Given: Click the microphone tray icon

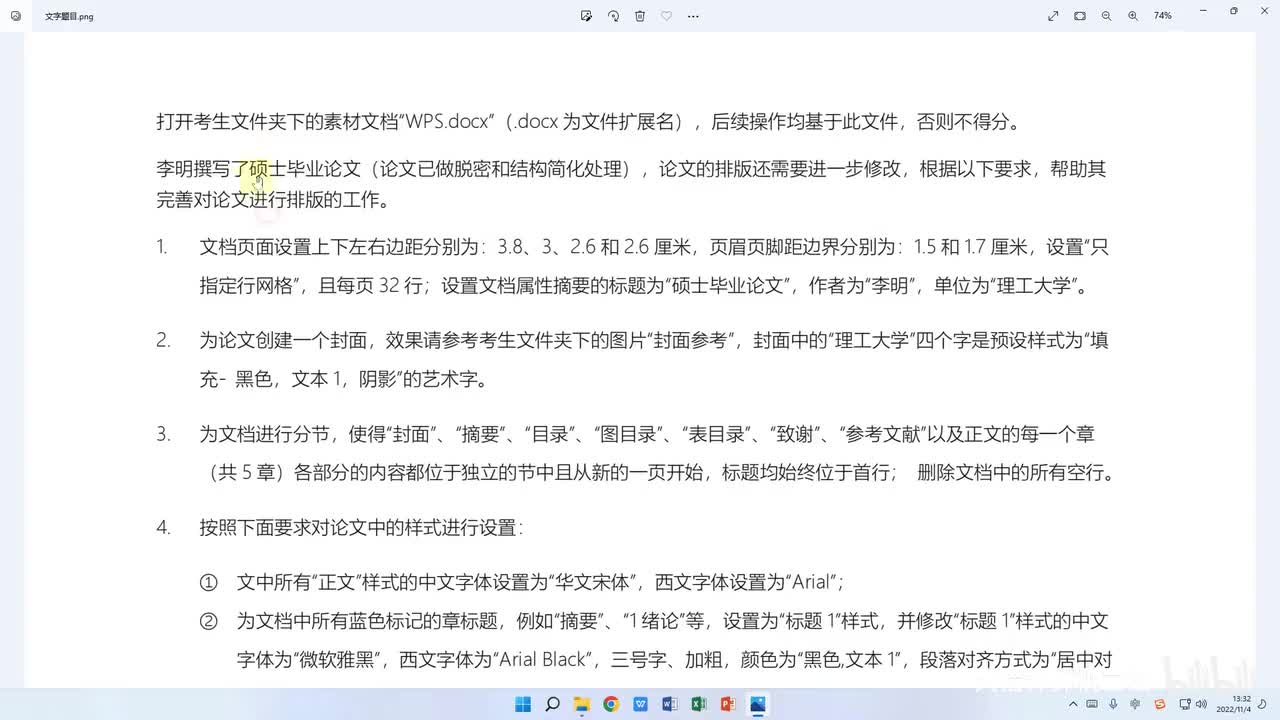Looking at the screenshot, I should (x=1113, y=704).
